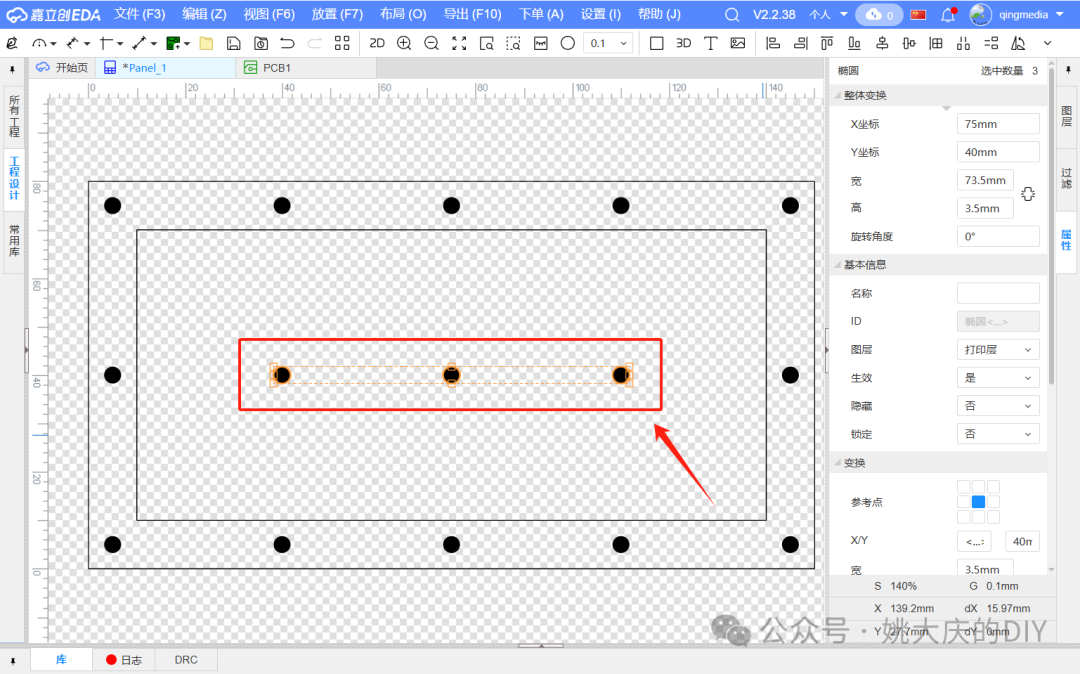Collapse the 整体变换 section
1080x674 pixels.
point(838,95)
